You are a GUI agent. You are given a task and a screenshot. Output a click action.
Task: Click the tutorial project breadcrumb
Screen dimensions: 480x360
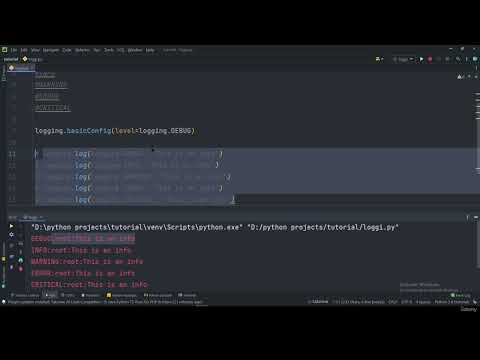(x=11, y=59)
